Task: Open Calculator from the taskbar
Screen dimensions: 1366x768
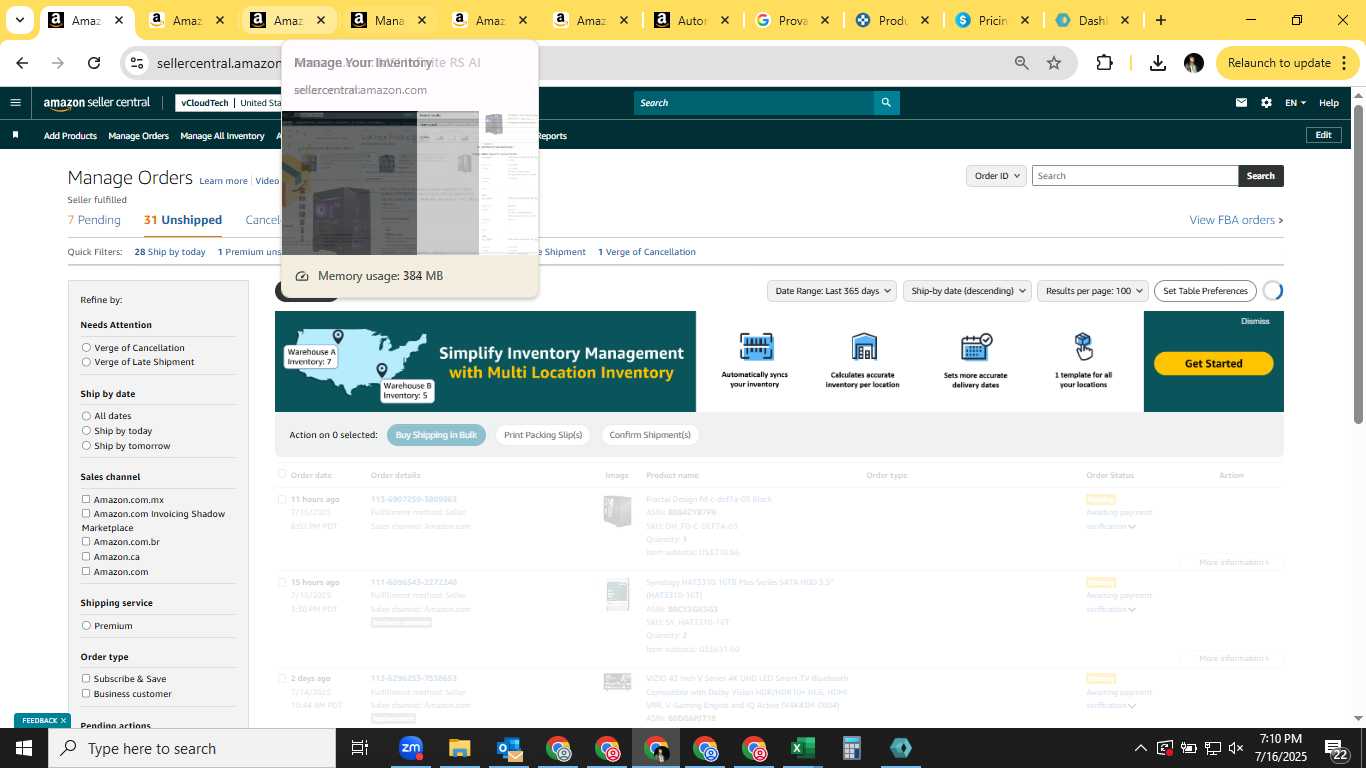Action: [x=852, y=748]
